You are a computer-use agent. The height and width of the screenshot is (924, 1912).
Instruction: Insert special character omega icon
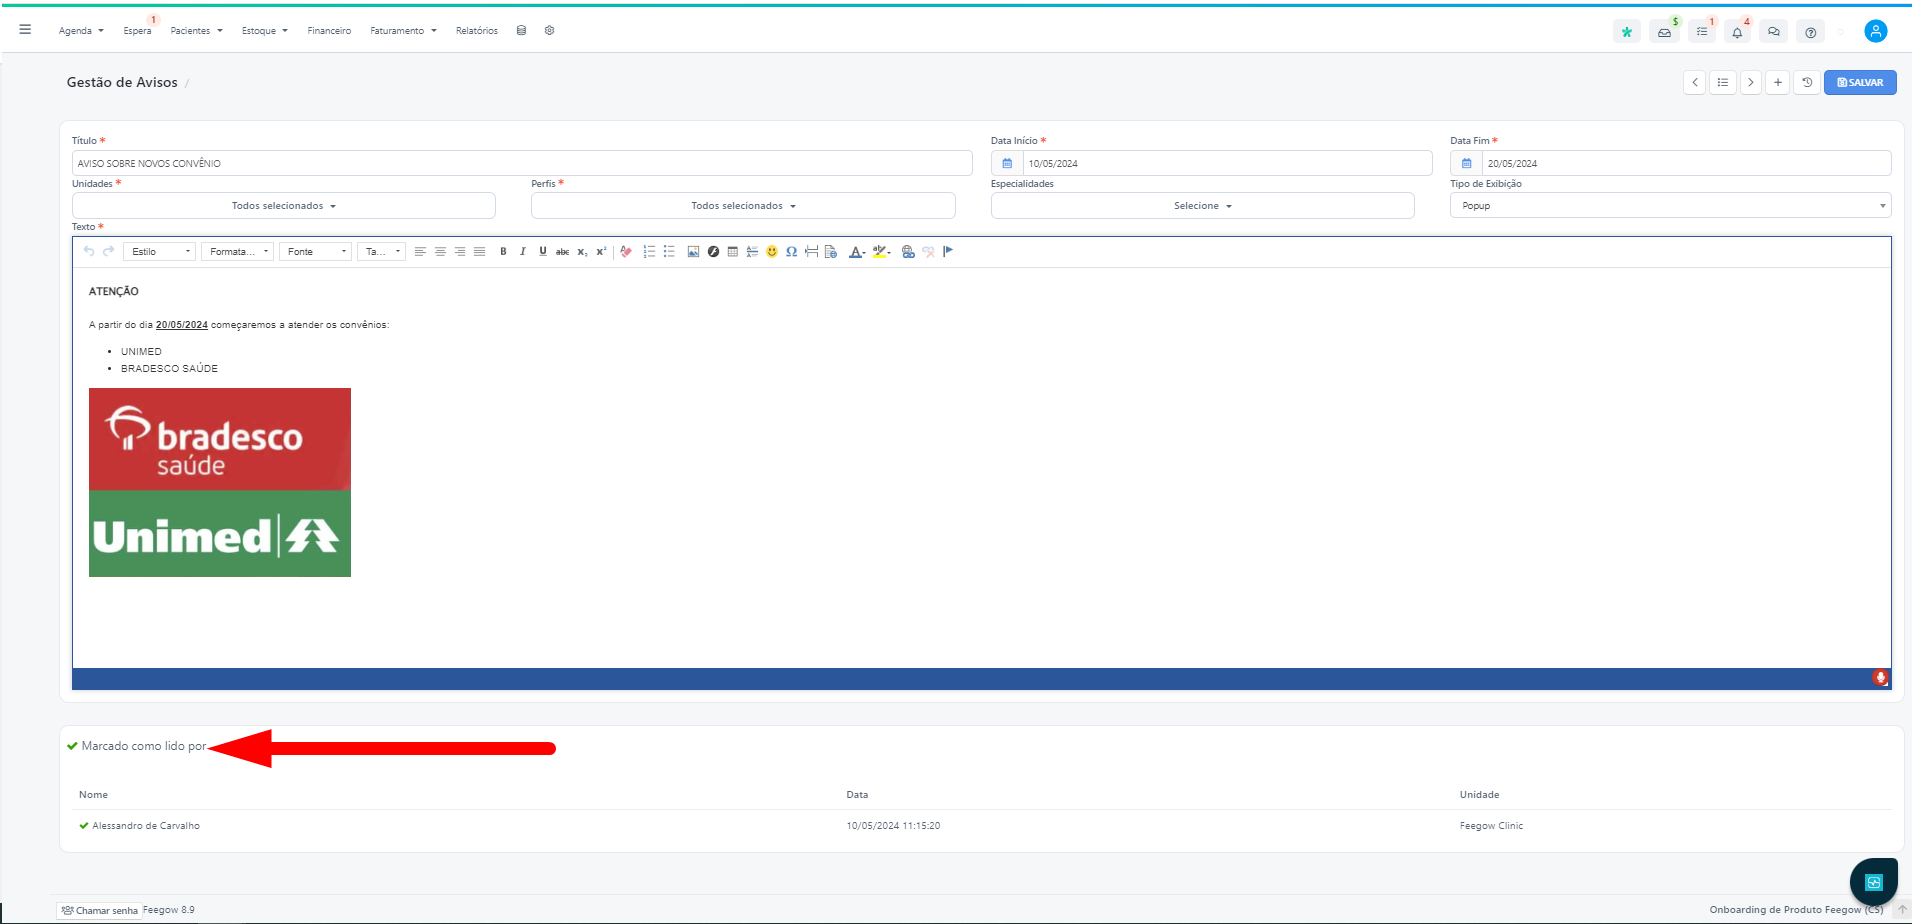(791, 252)
